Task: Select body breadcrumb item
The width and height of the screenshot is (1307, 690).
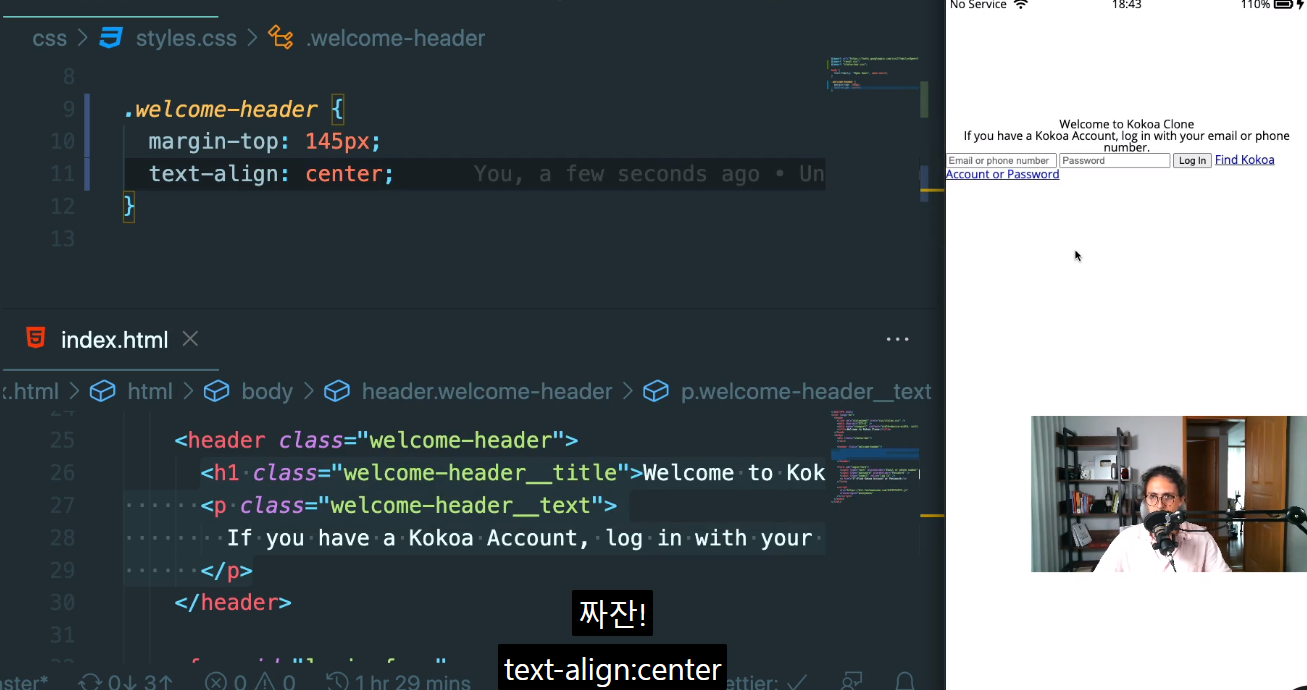Action: (x=267, y=391)
